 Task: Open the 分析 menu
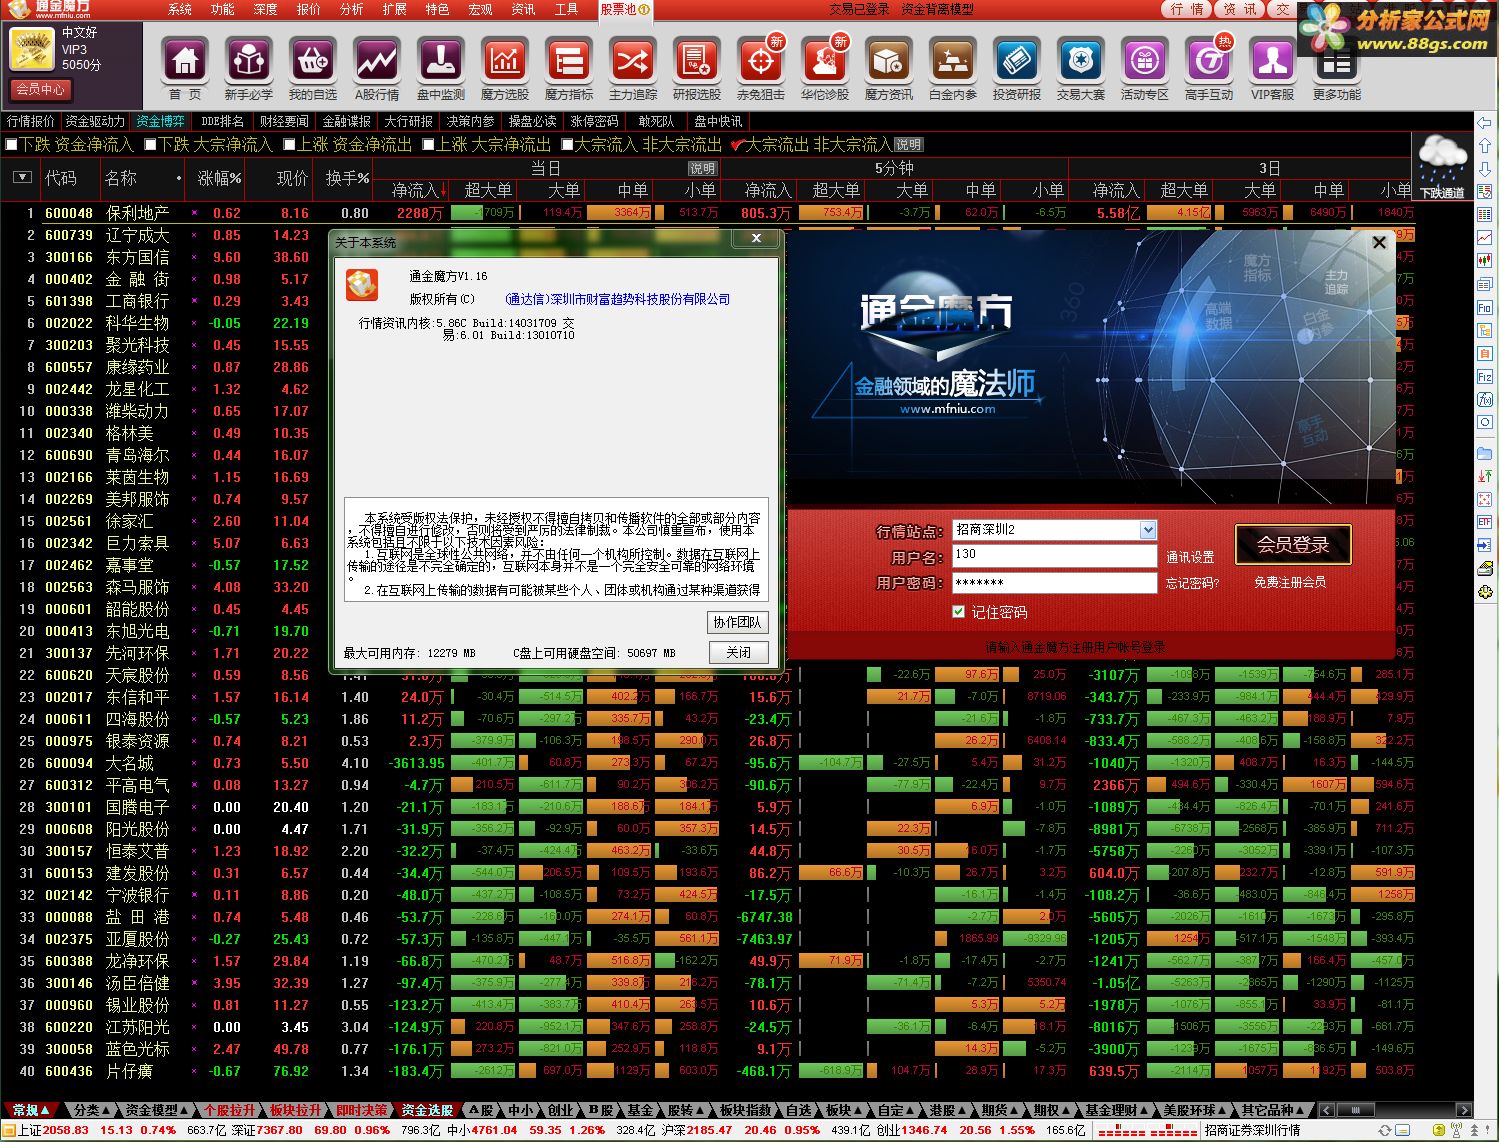pos(351,9)
